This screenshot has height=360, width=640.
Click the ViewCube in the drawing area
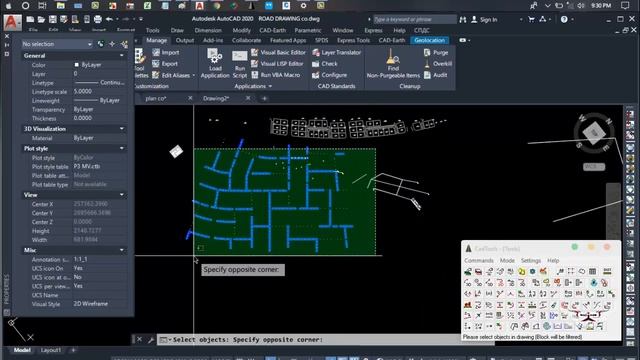point(594,133)
